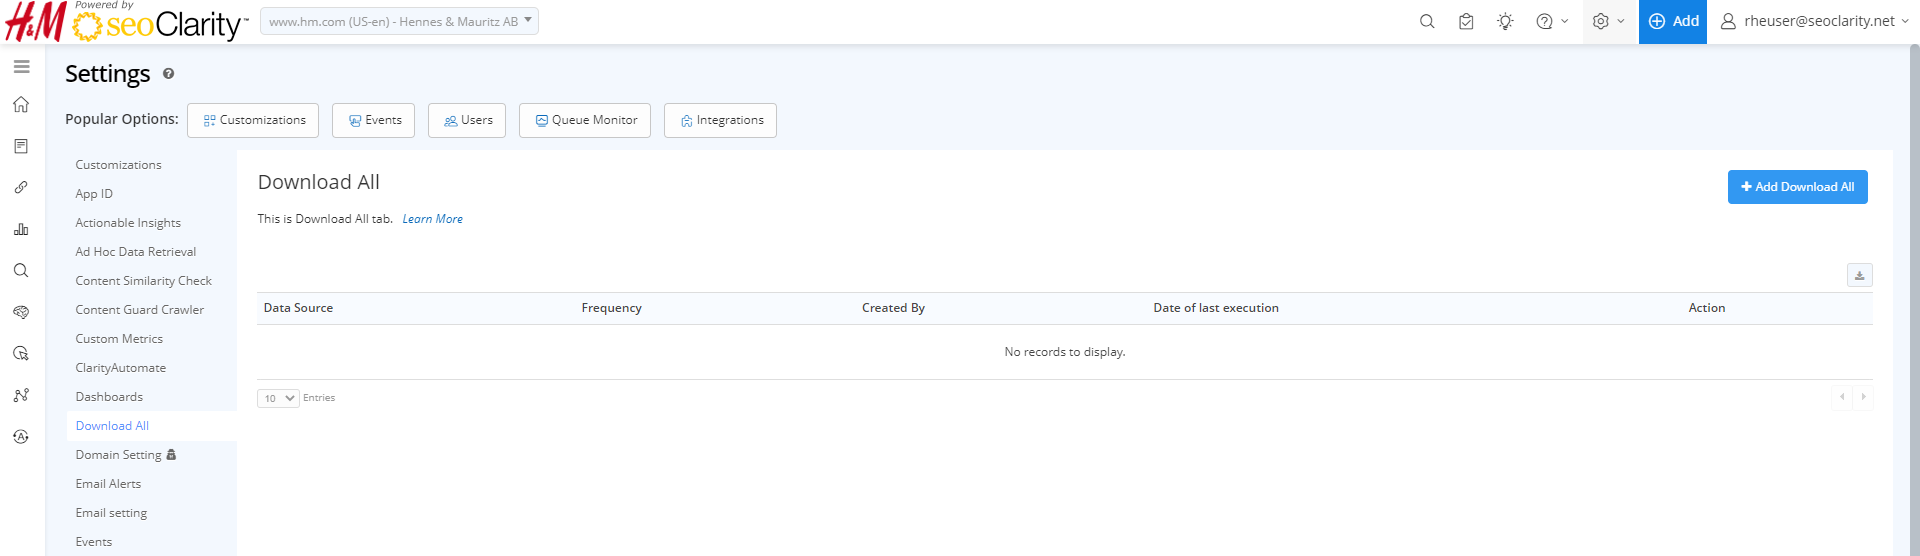Screen dimensions: 1920x556
Task: Download table using export icon
Action: coord(1859,275)
